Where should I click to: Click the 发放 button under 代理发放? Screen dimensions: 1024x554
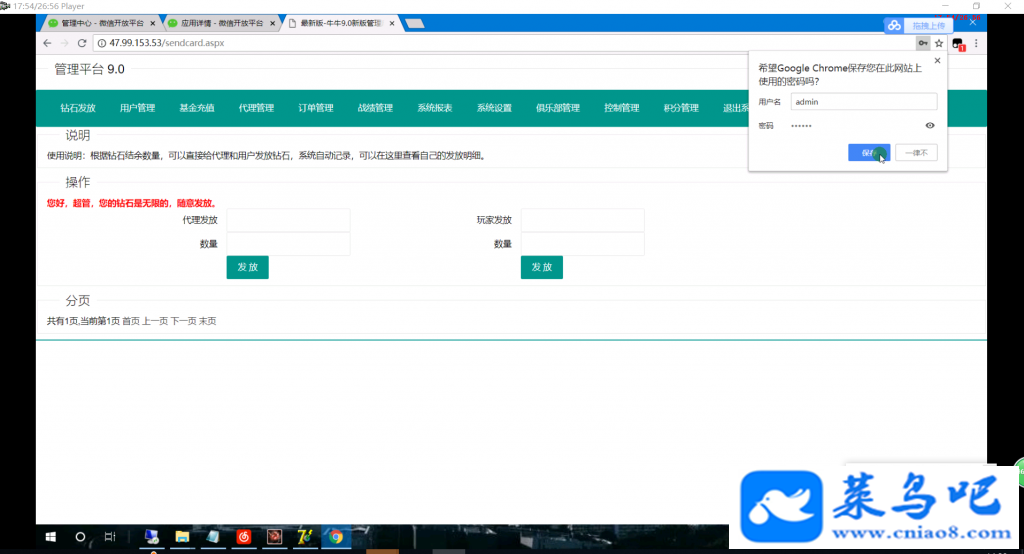pyautogui.click(x=248, y=267)
